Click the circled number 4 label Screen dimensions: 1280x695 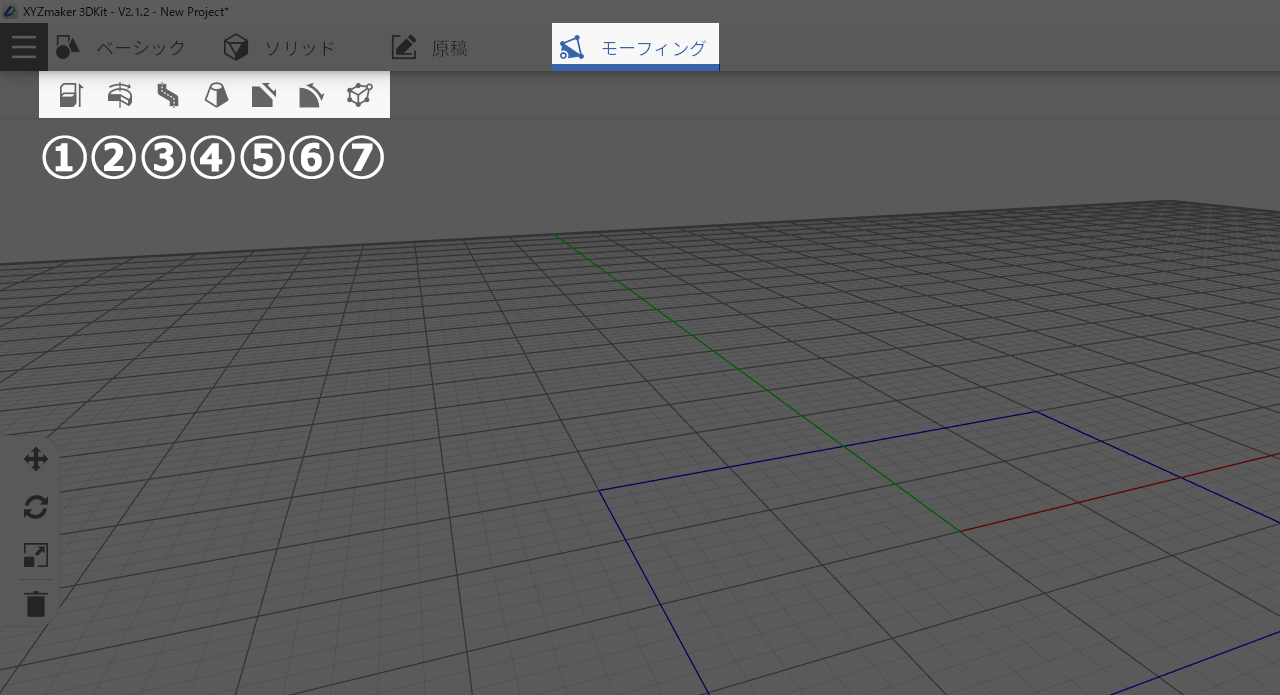pyautogui.click(x=212, y=158)
